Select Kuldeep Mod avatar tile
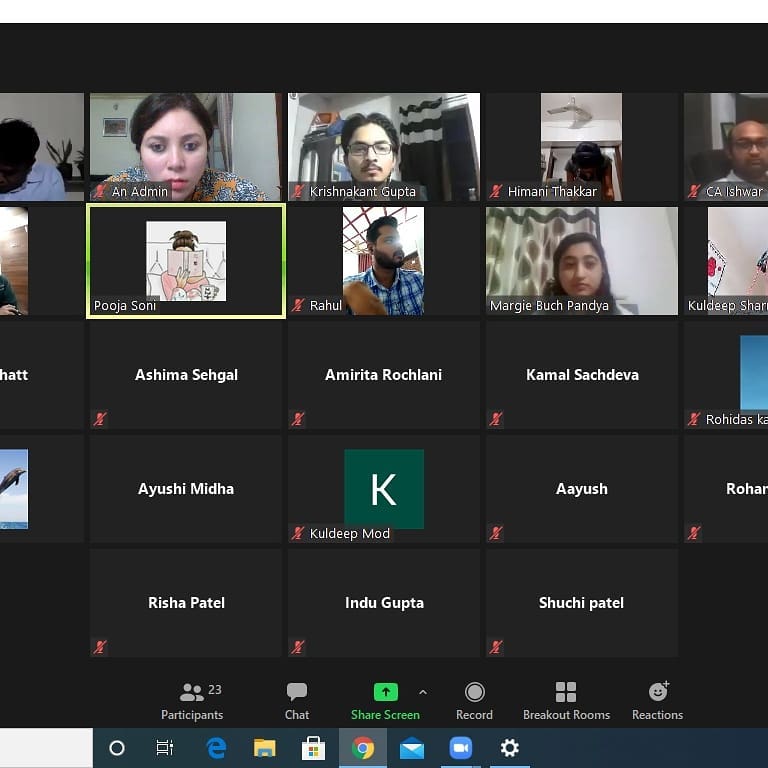The width and height of the screenshot is (768, 768). [384, 489]
